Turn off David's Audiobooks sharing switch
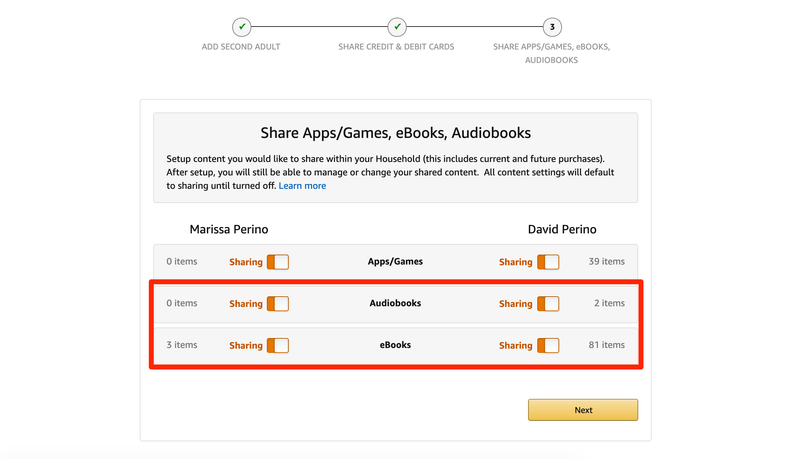This screenshot has height=459, width=790. 548,304
